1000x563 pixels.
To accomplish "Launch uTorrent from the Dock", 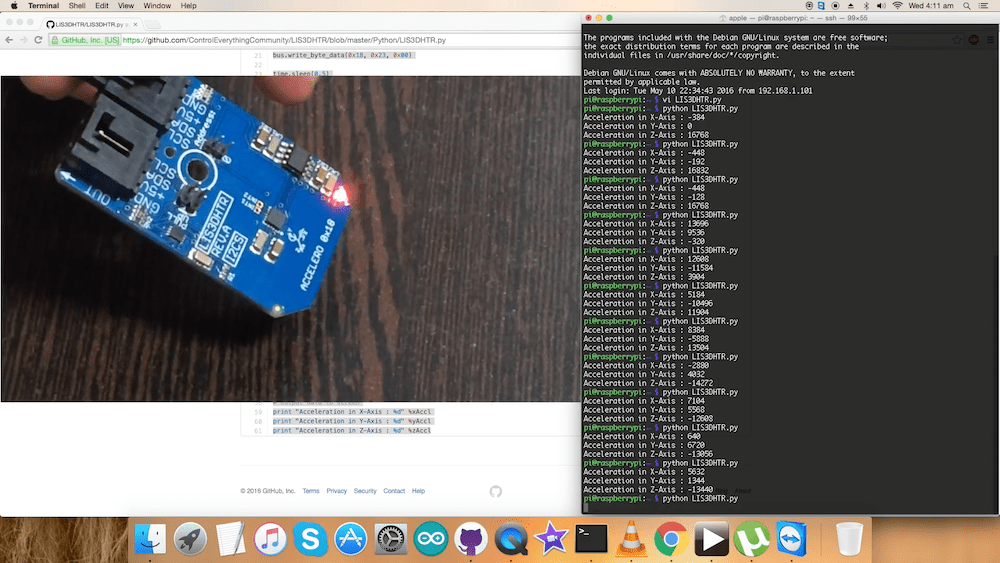I will coord(751,539).
